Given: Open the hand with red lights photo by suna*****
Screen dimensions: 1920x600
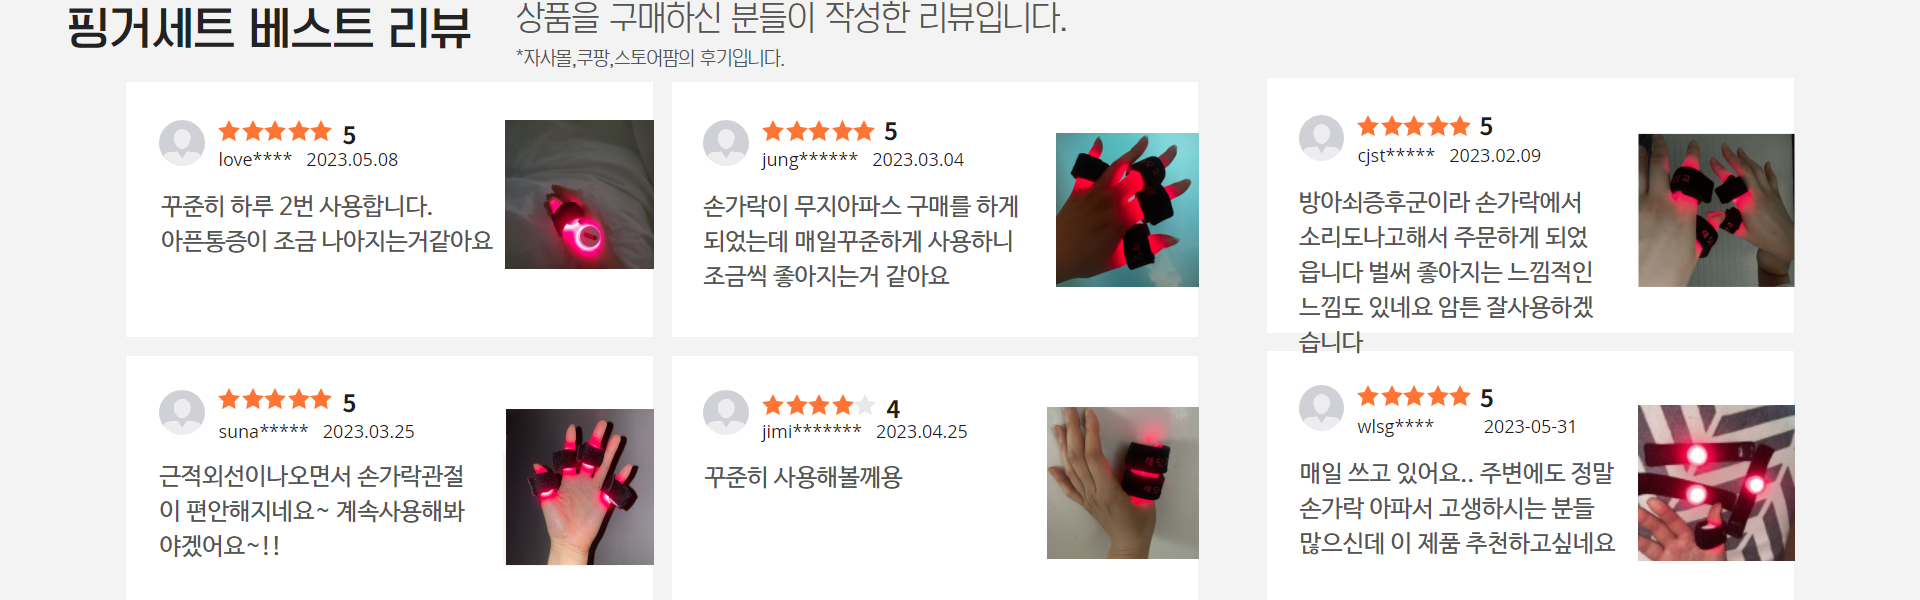Looking at the screenshot, I should pyautogui.click(x=580, y=487).
